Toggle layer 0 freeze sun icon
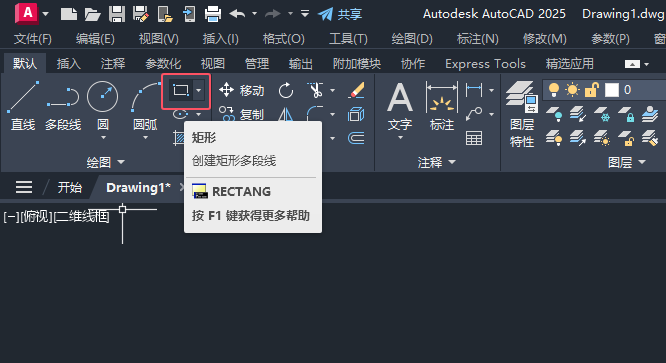The width and height of the screenshot is (666, 363). pos(573,90)
